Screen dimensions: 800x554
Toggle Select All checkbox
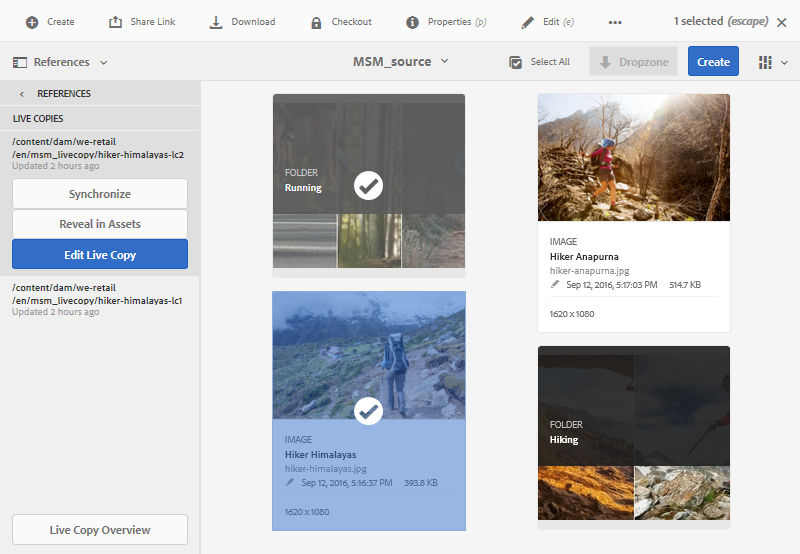click(x=516, y=62)
